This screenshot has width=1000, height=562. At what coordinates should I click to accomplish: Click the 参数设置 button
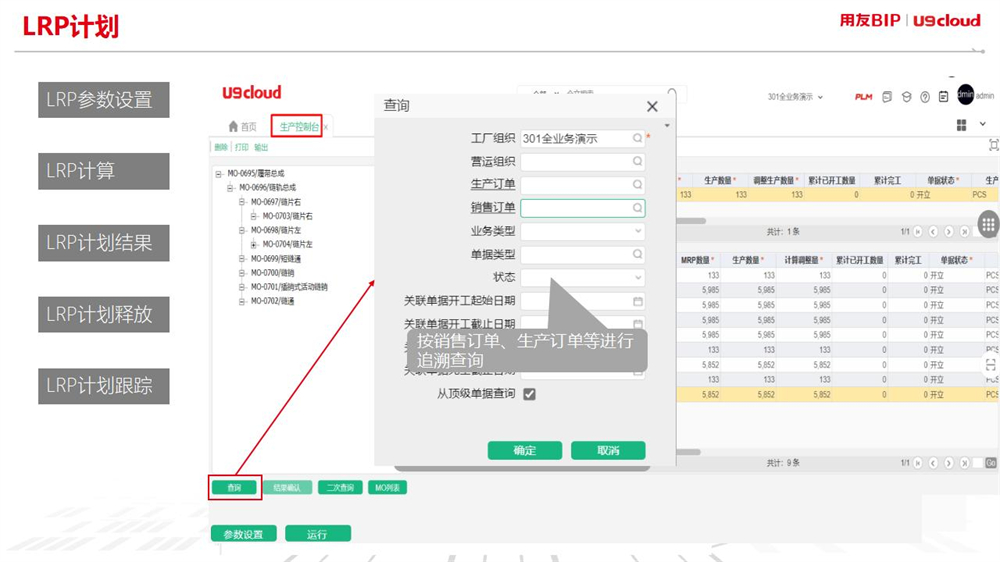click(x=244, y=534)
